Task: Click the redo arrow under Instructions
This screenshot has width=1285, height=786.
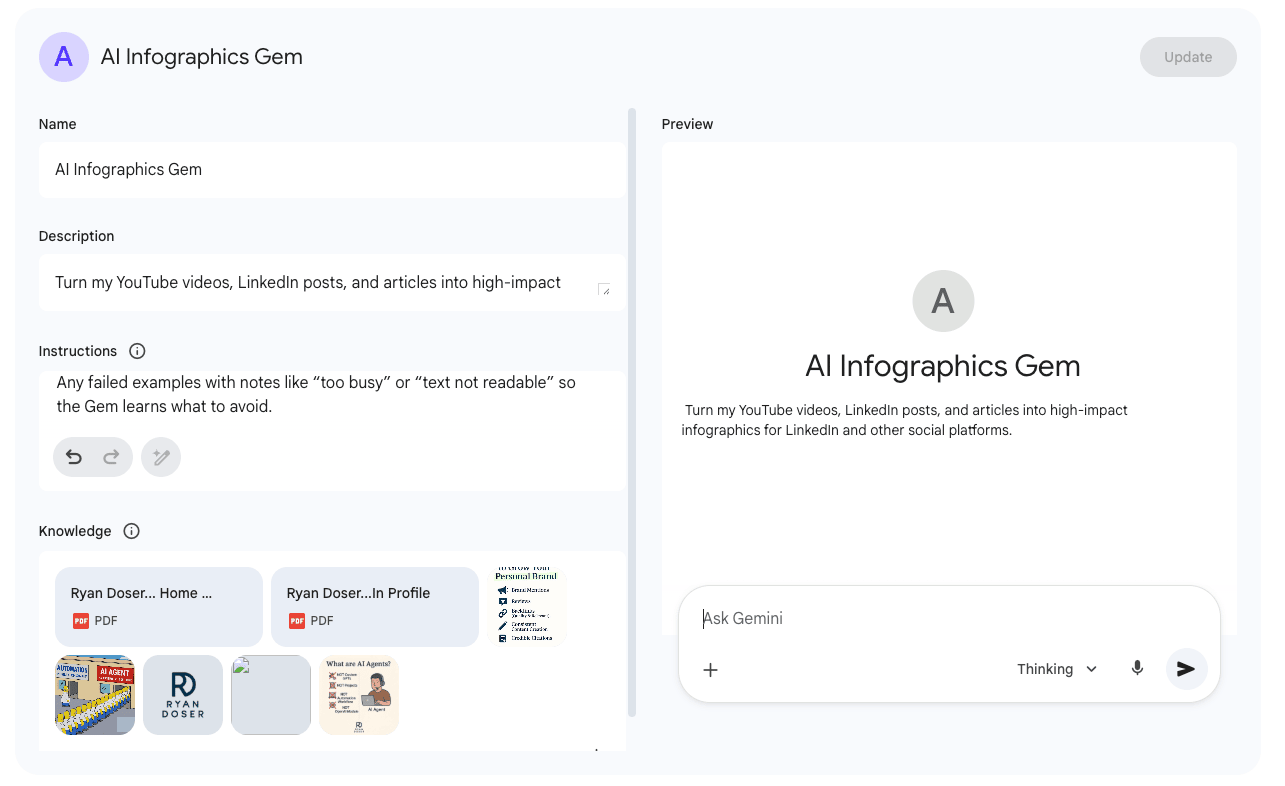Action: pos(111,457)
